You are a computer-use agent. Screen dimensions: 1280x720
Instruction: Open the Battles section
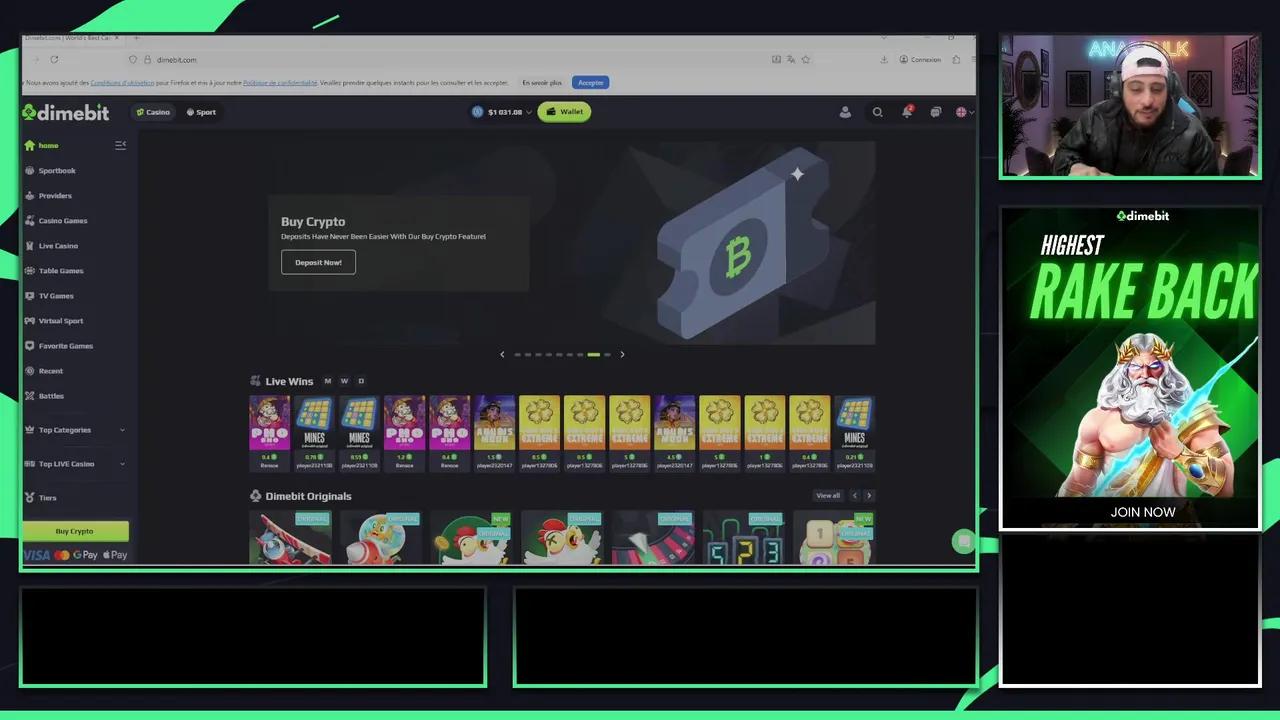point(51,395)
